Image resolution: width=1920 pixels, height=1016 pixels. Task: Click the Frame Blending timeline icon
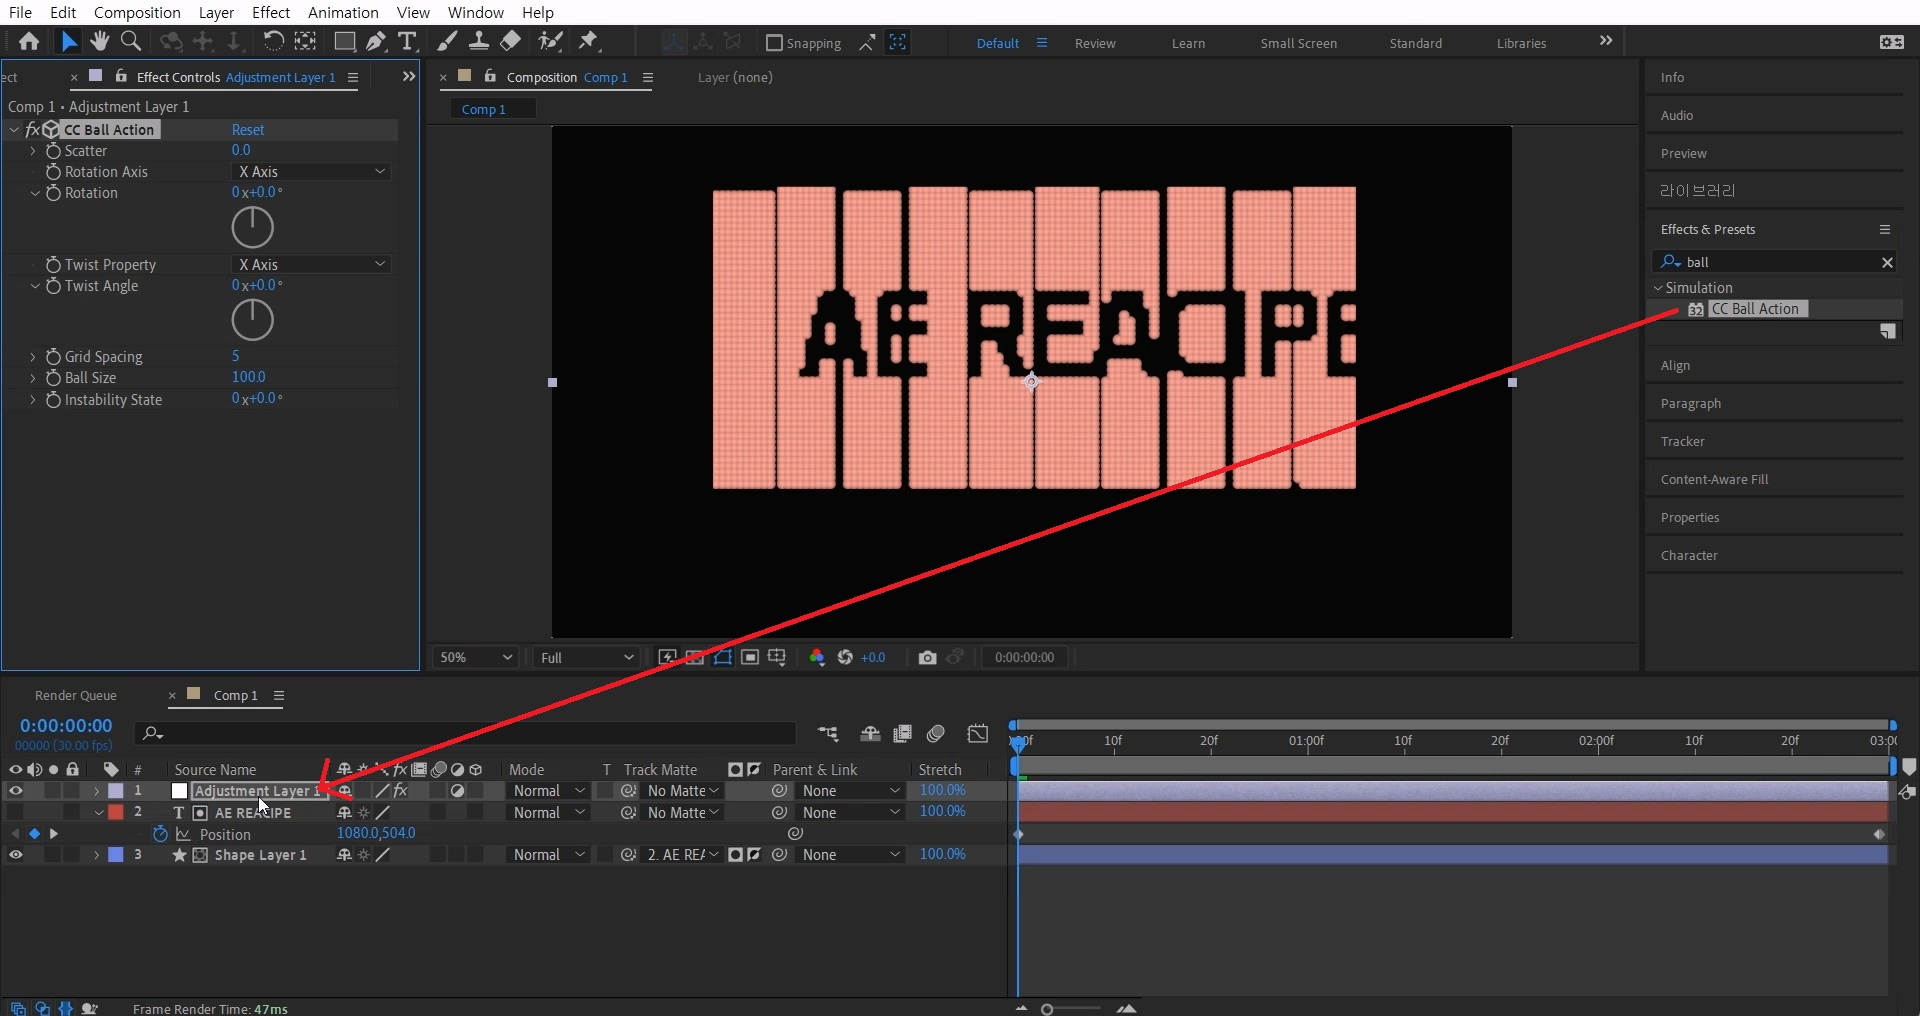click(x=903, y=734)
